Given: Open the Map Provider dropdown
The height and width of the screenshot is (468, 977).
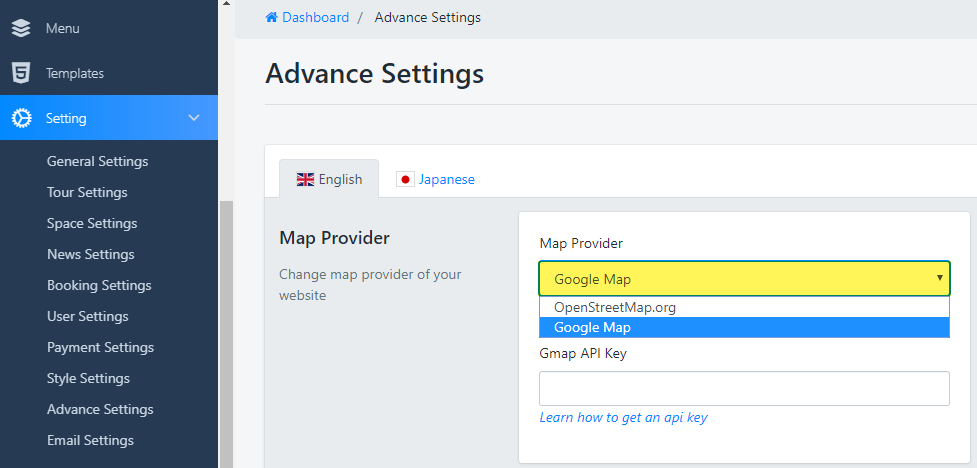Looking at the screenshot, I should (744, 279).
